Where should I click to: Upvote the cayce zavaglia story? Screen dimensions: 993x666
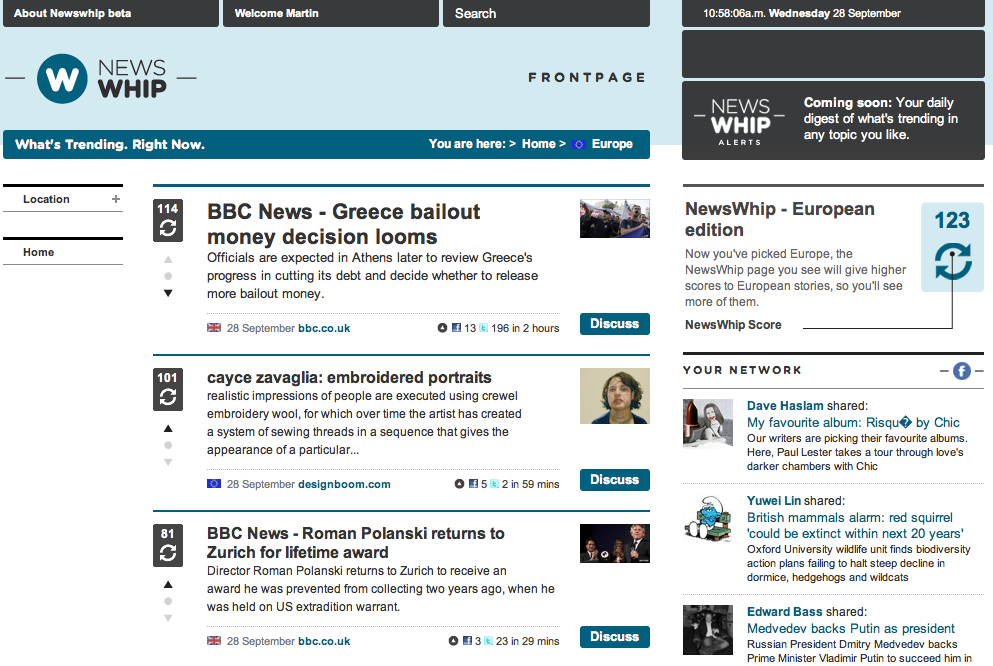pos(168,429)
